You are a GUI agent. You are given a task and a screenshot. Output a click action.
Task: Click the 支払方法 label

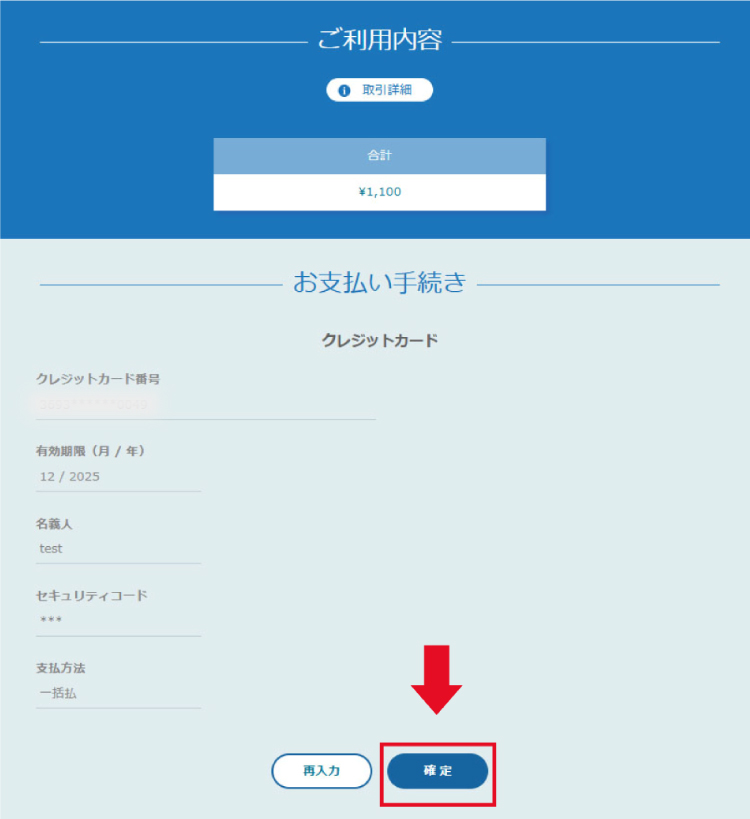coord(61,668)
